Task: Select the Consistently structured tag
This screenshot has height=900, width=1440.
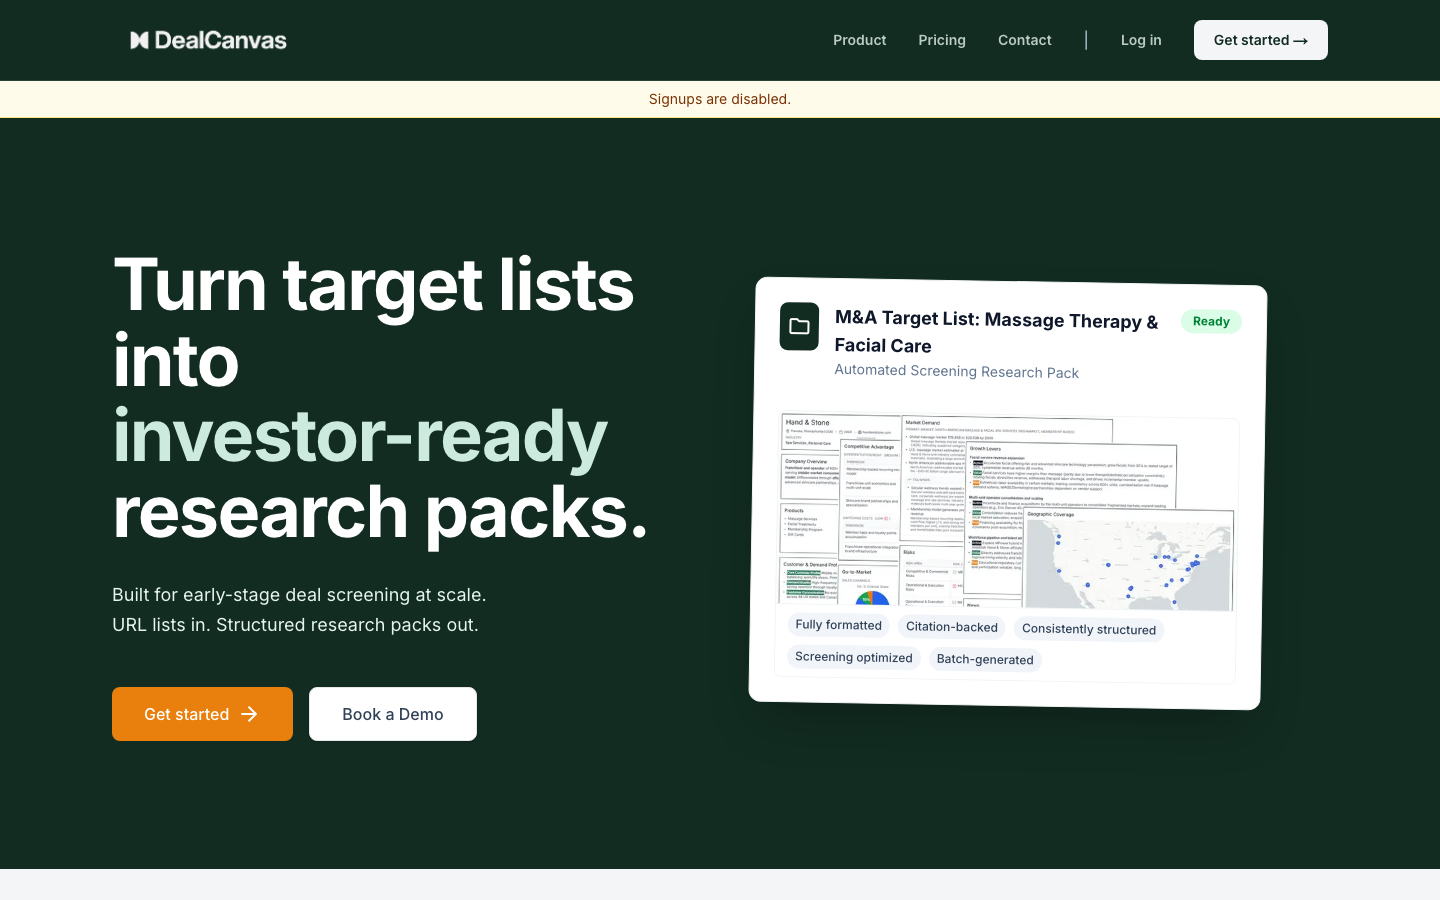Action: point(1089,629)
